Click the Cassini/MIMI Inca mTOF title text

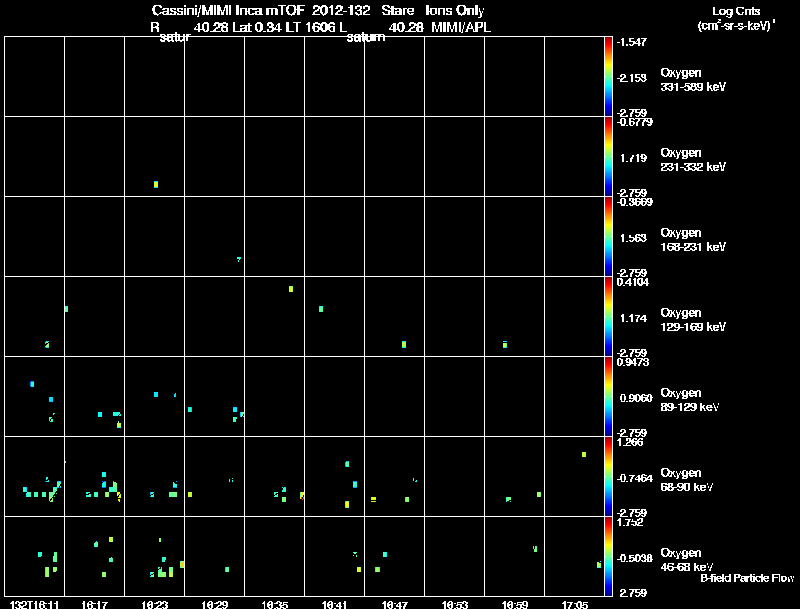(x=228, y=11)
